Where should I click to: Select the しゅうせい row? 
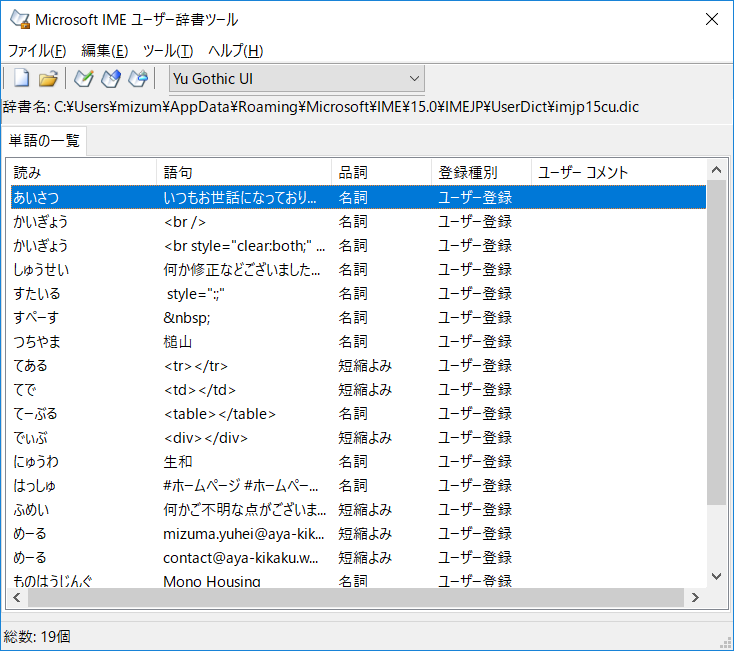[x=358, y=269]
